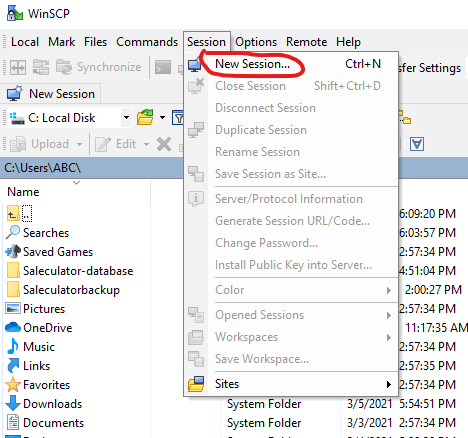Viewport: 468px width, 438px height.
Task: Click the open directory folder icon
Action: [x=145, y=117]
